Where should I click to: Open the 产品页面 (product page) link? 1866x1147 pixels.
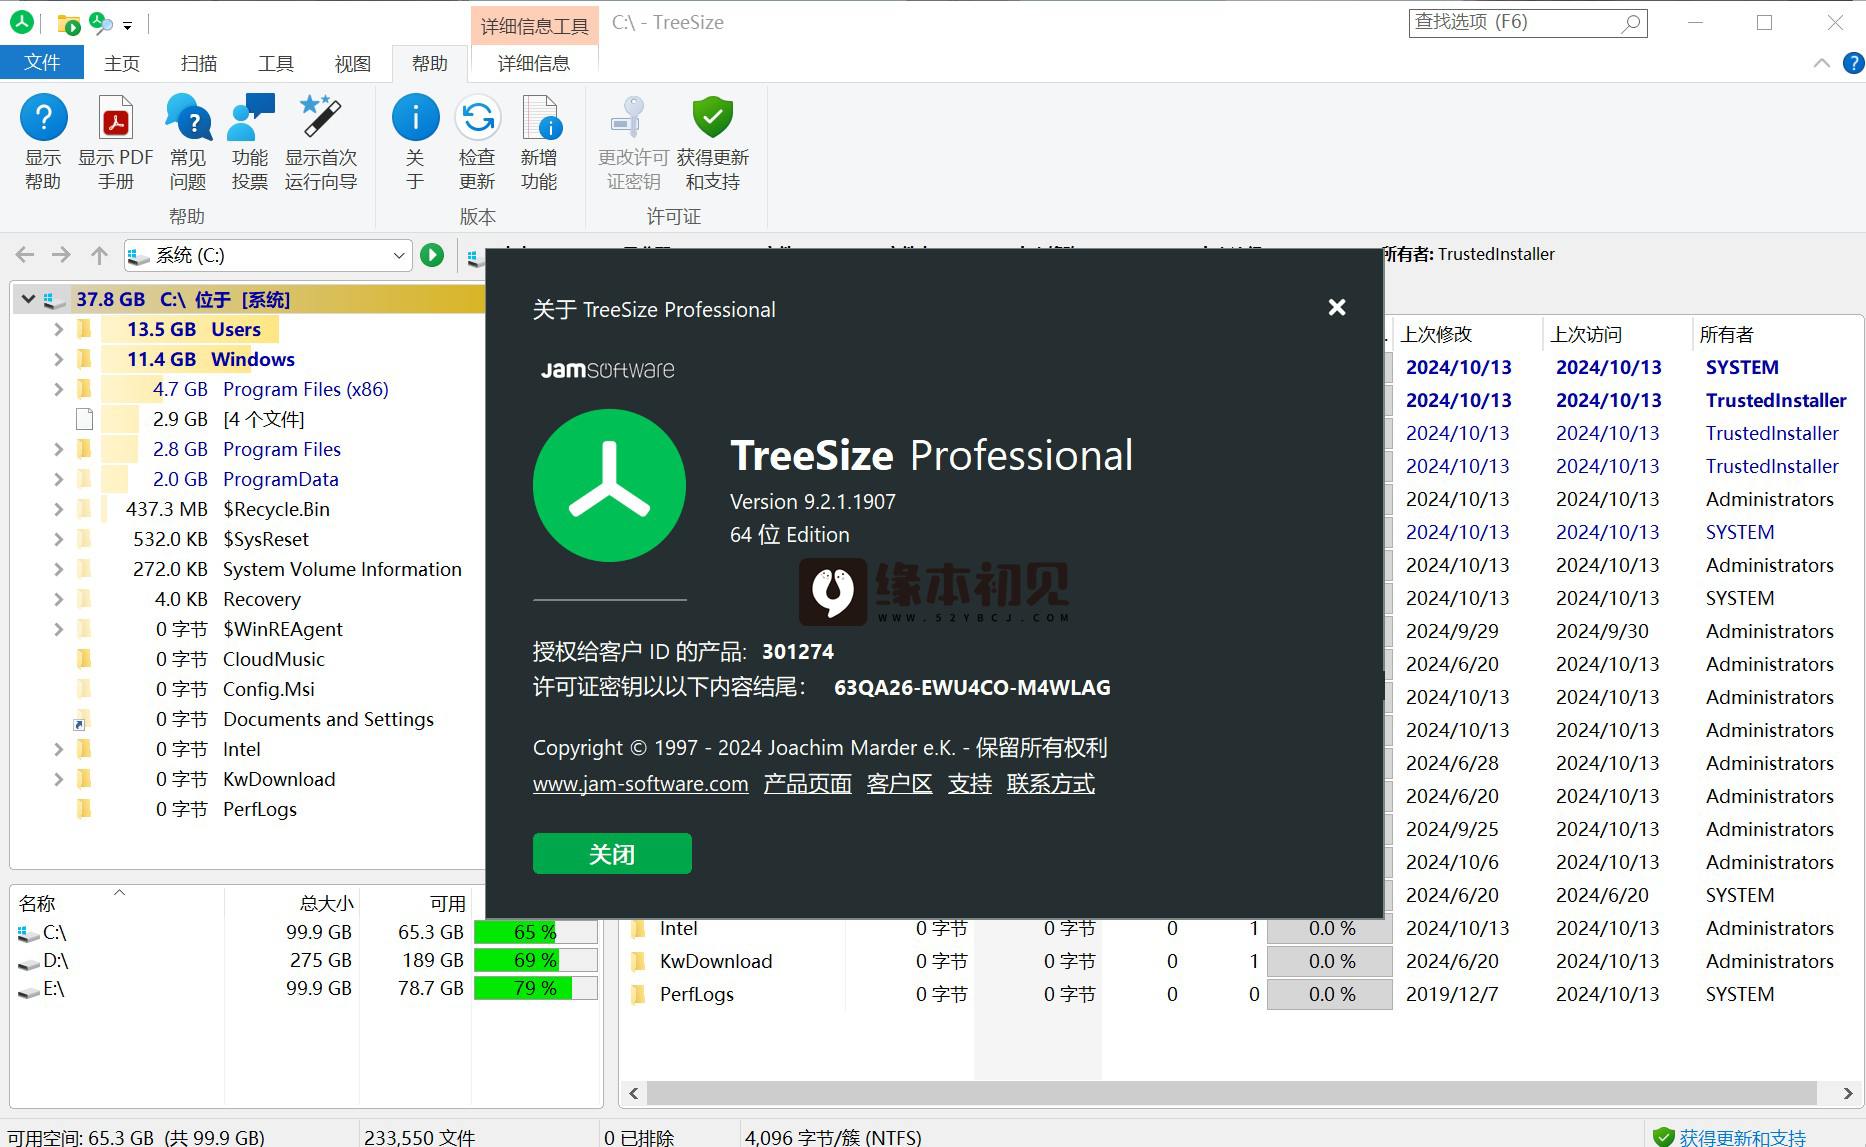808,784
